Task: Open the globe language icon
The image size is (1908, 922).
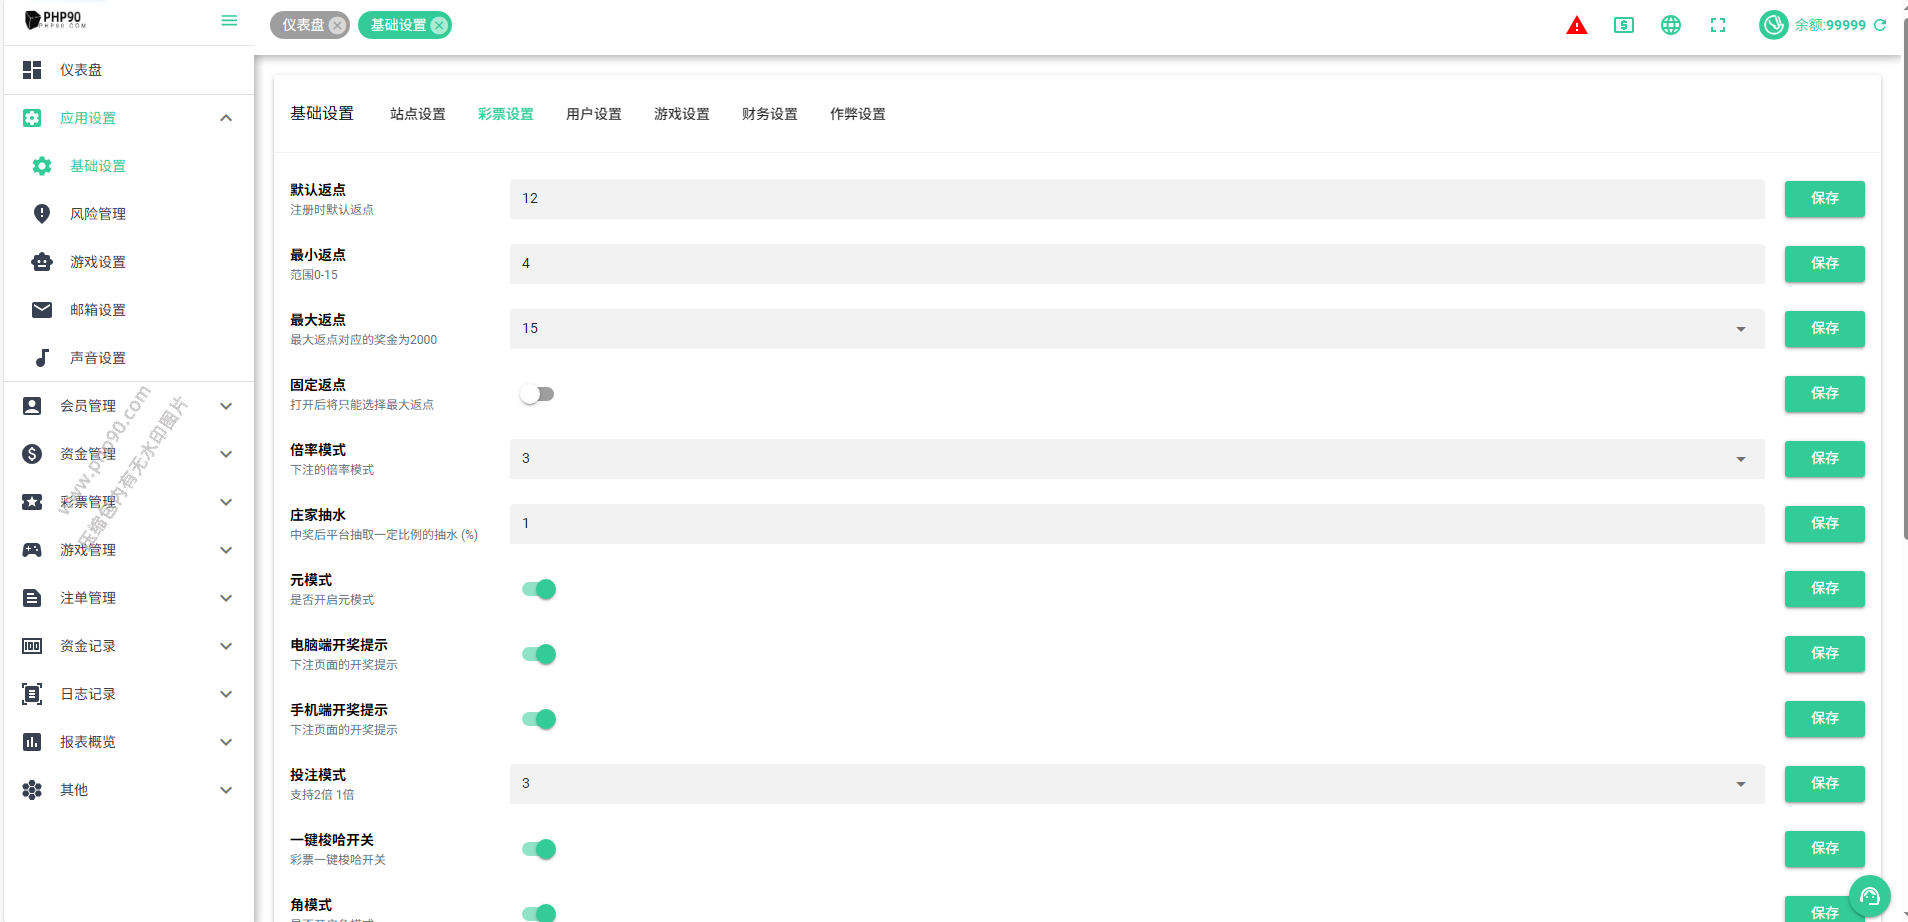Action: [1670, 26]
